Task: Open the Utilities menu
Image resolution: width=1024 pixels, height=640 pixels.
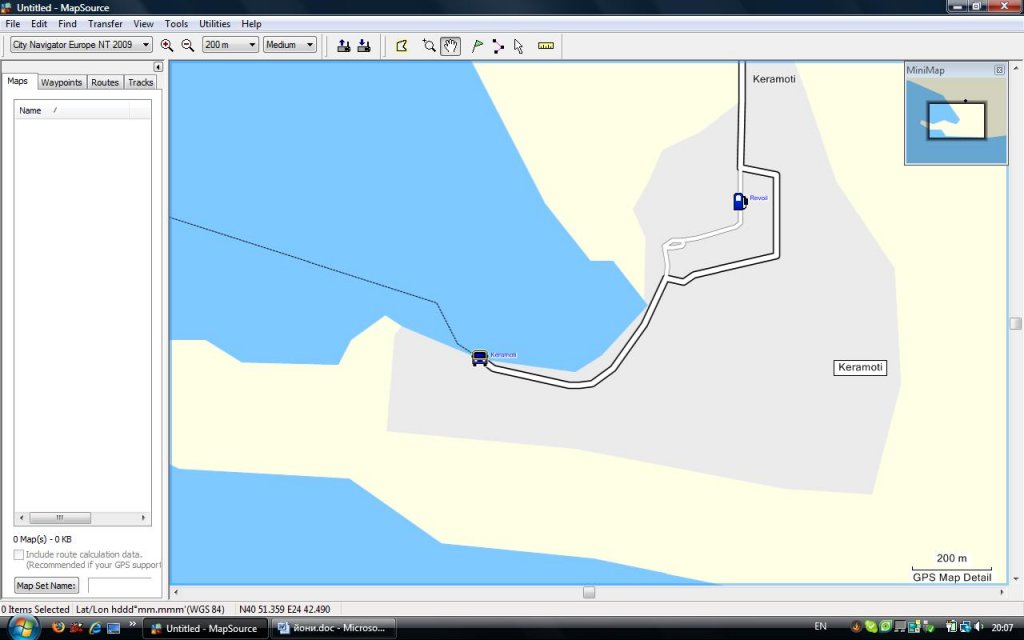Action: (214, 24)
